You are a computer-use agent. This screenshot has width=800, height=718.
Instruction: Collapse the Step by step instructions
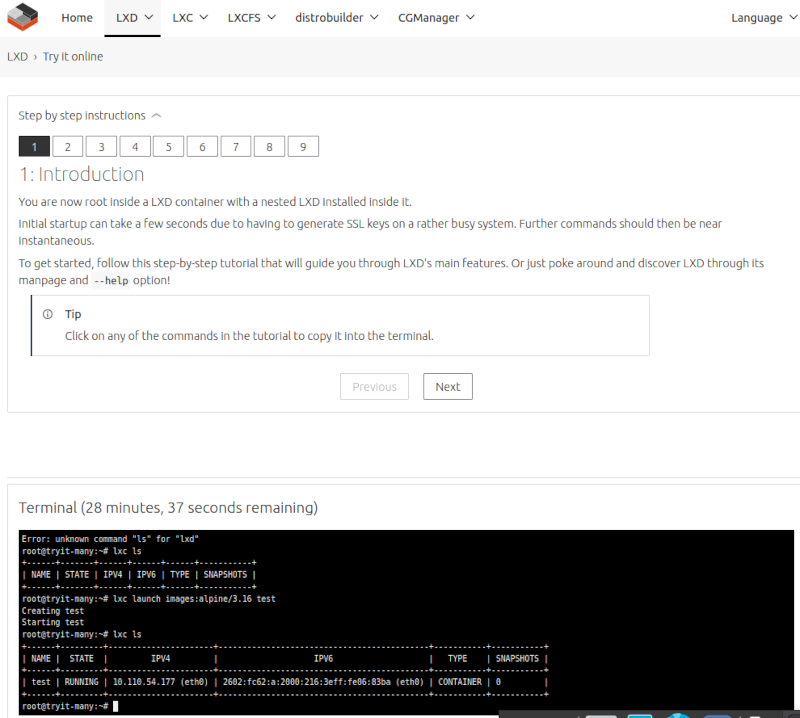pyautogui.click(x=90, y=116)
